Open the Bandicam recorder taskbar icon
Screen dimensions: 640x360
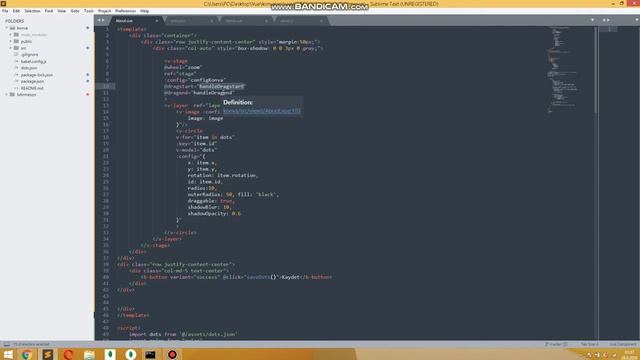[x=172, y=354]
